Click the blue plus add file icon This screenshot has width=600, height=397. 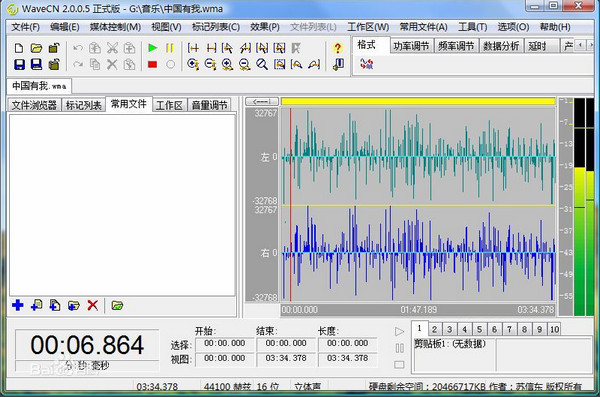click(18, 305)
